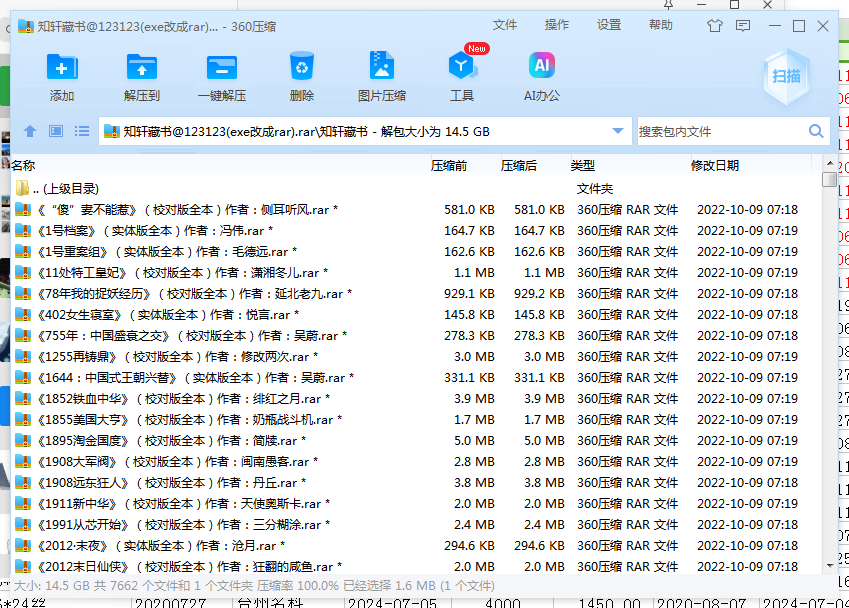The image size is (849, 608).
Task: Open the feedback message icon in title bar
Action: [743, 25]
